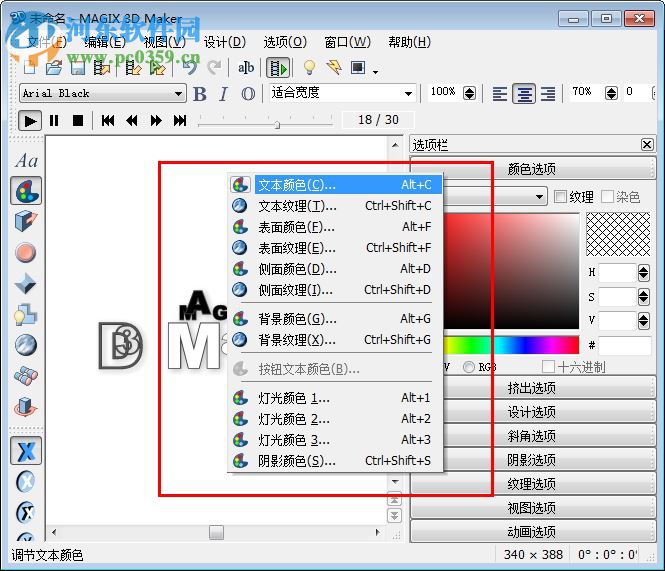Expand the 斜角选项 panel
This screenshot has height=571, width=665.
[x=533, y=436]
